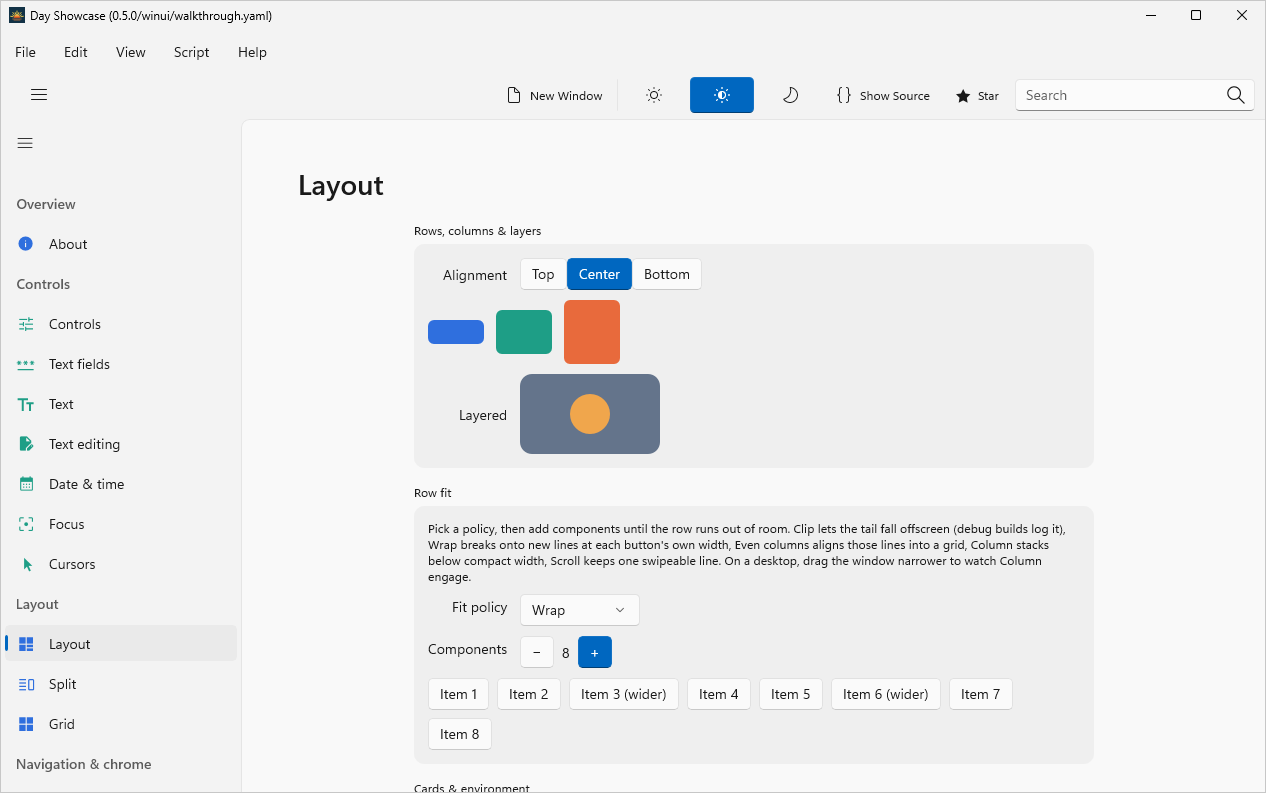Image resolution: width=1266 pixels, height=793 pixels.
Task: Click the Item 1 button
Action: coord(459,694)
